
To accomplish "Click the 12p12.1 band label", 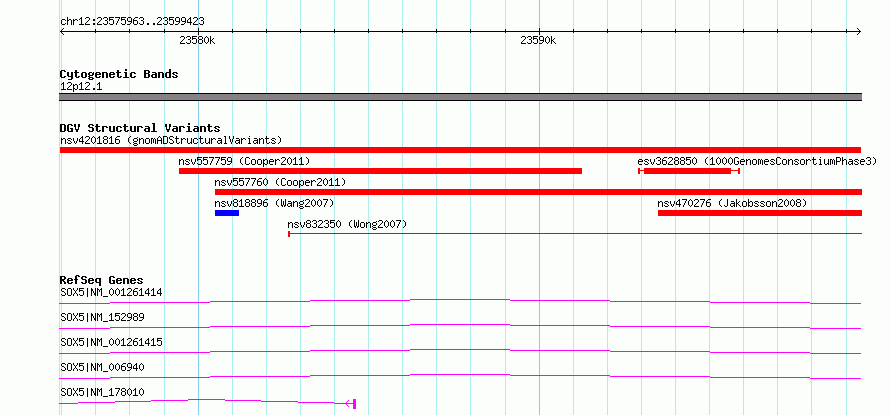I will click(81, 87).
